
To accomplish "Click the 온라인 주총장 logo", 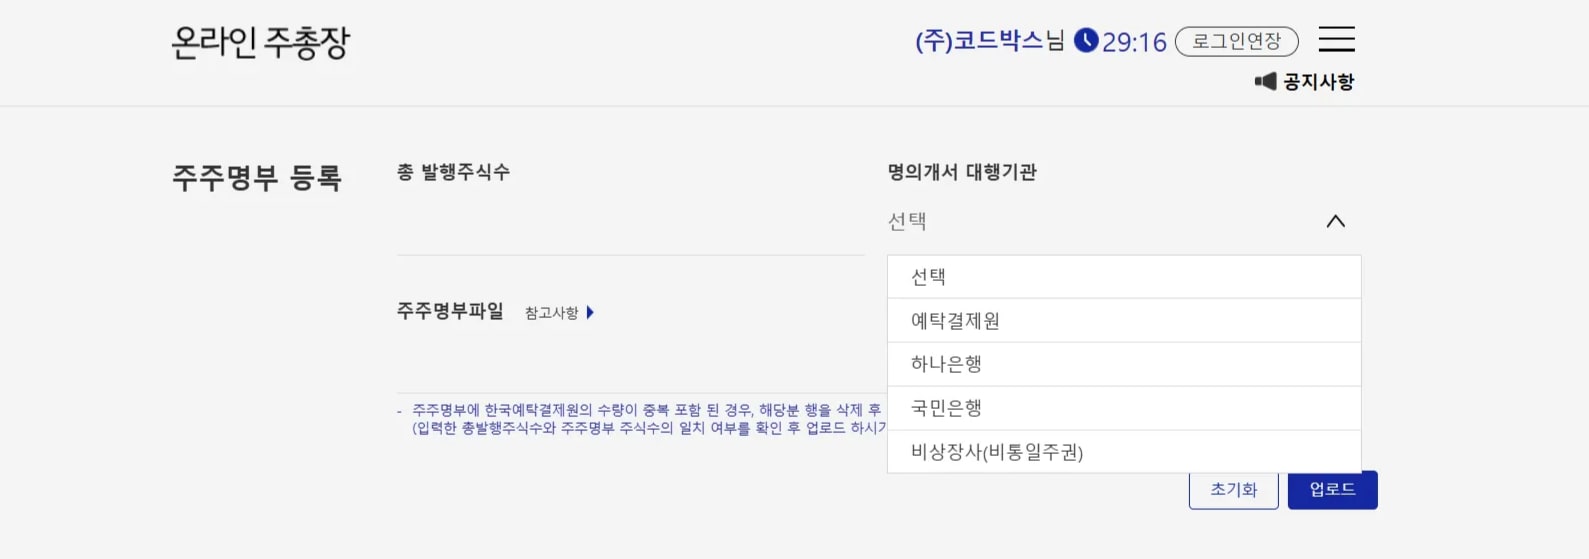I will (x=261, y=42).
